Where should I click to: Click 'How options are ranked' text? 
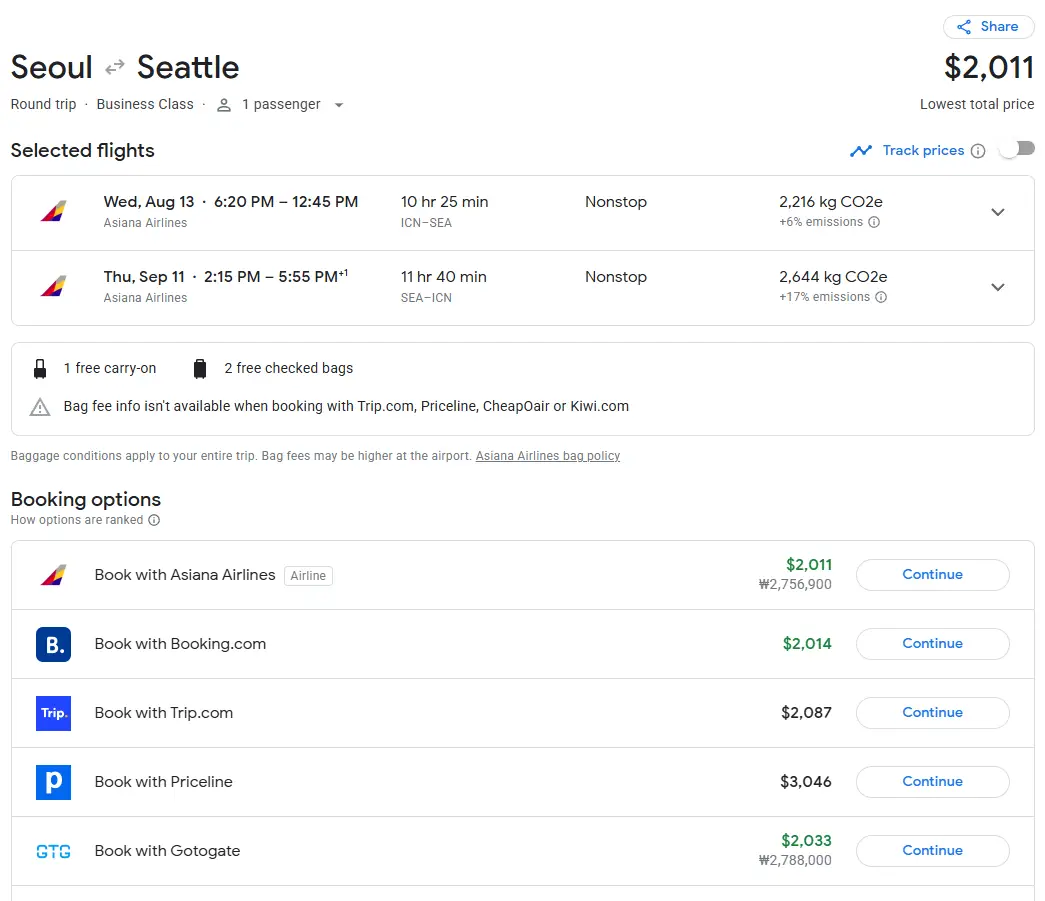tap(77, 520)
